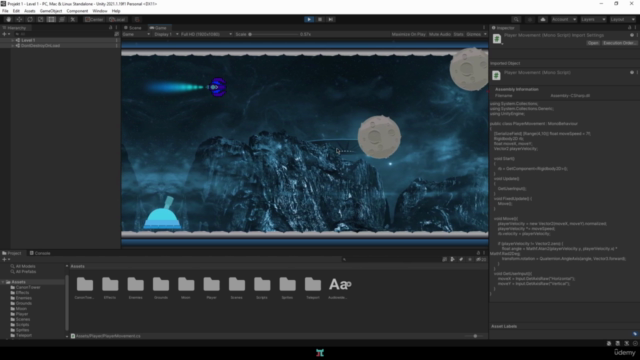The width and height of the screenshot is (640, 360).
Task: Lock the Hierarchy panel
Action: pos(110,27)
